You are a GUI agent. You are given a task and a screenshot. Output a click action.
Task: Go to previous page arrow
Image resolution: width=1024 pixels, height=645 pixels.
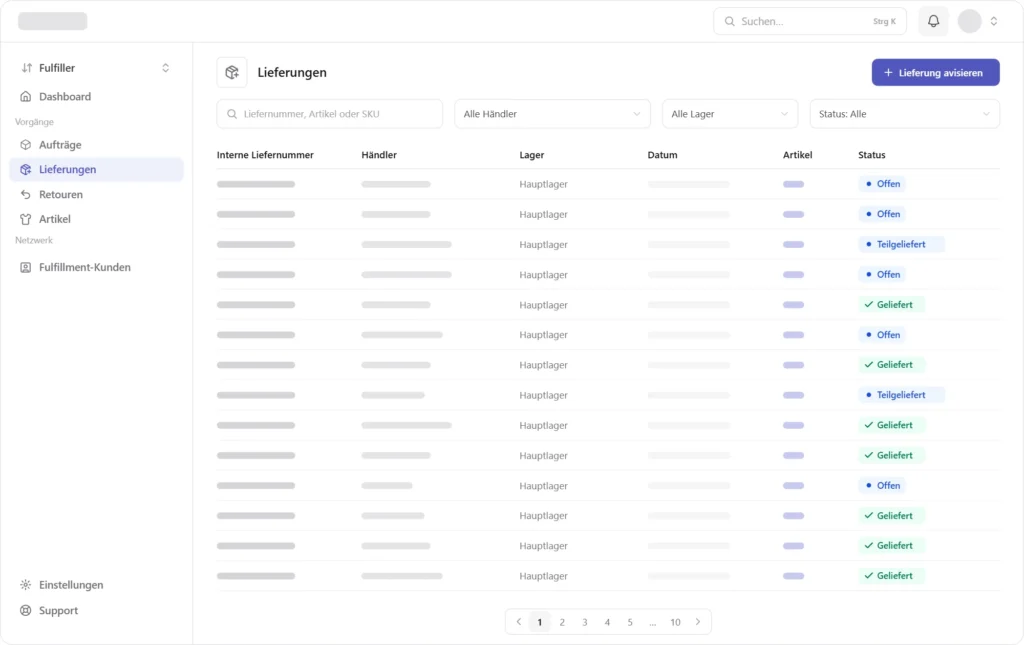519,622
